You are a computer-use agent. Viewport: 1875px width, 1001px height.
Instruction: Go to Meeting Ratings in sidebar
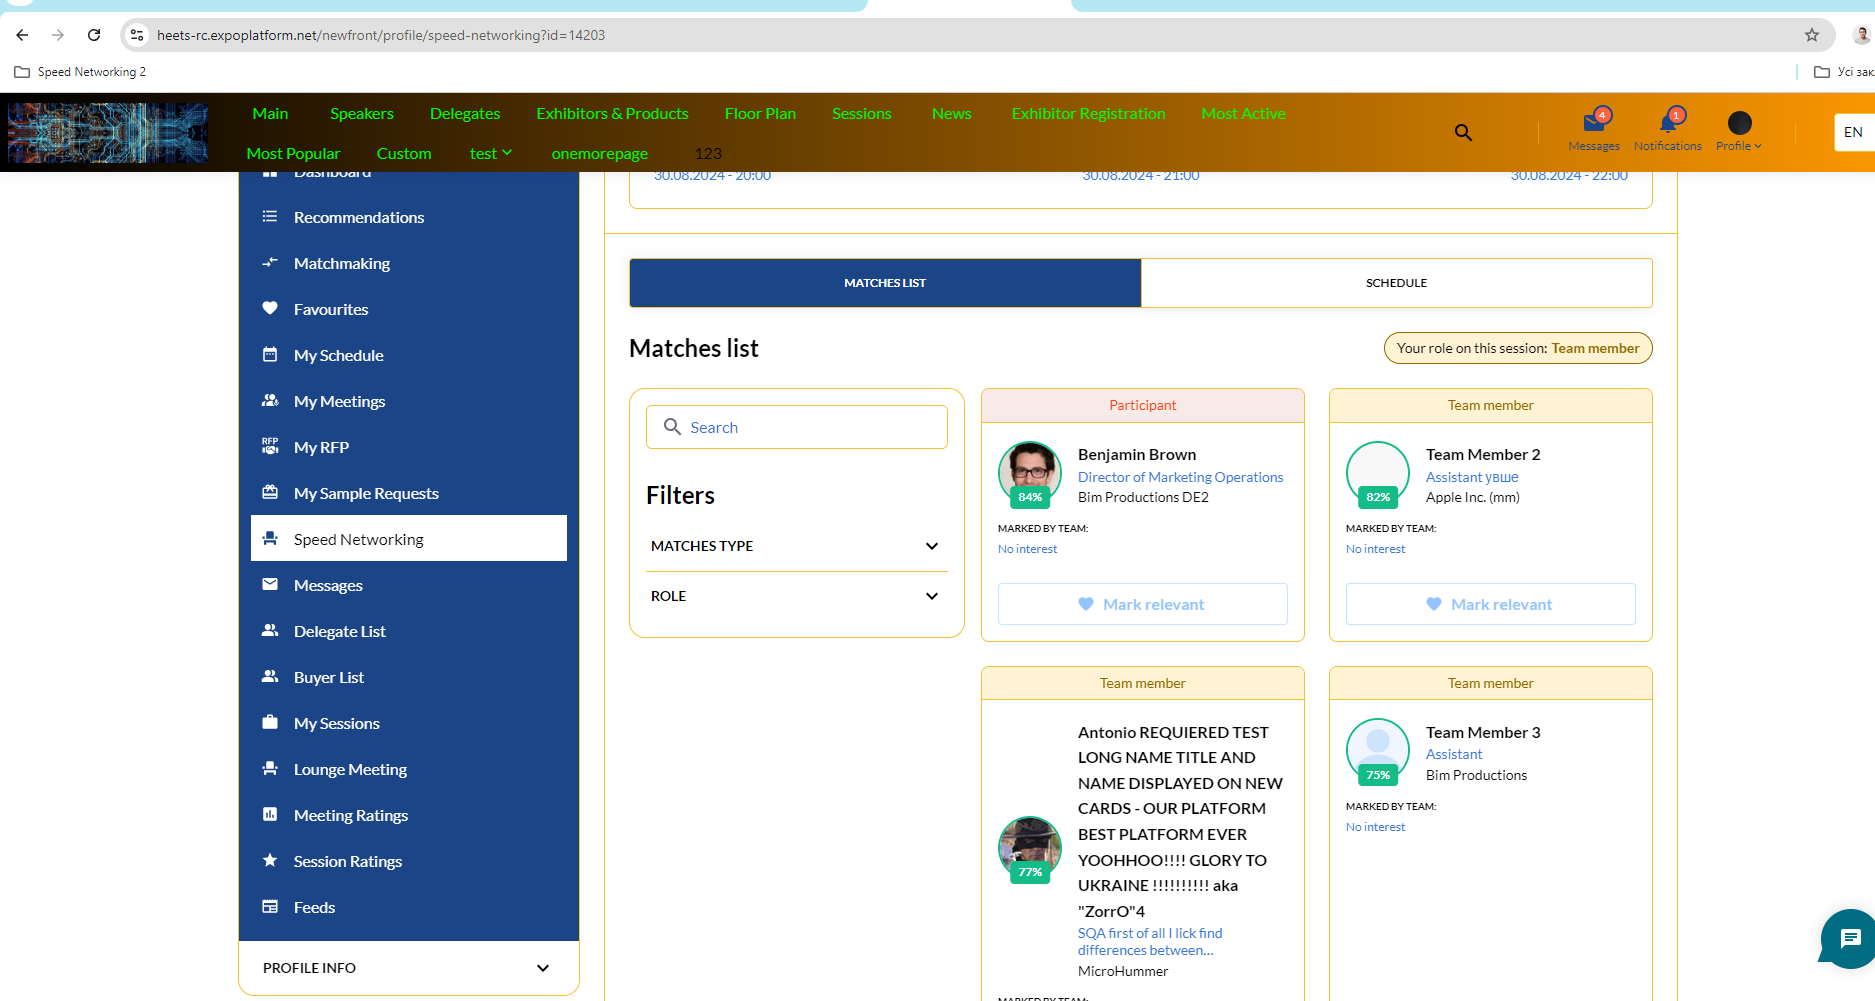350,815
